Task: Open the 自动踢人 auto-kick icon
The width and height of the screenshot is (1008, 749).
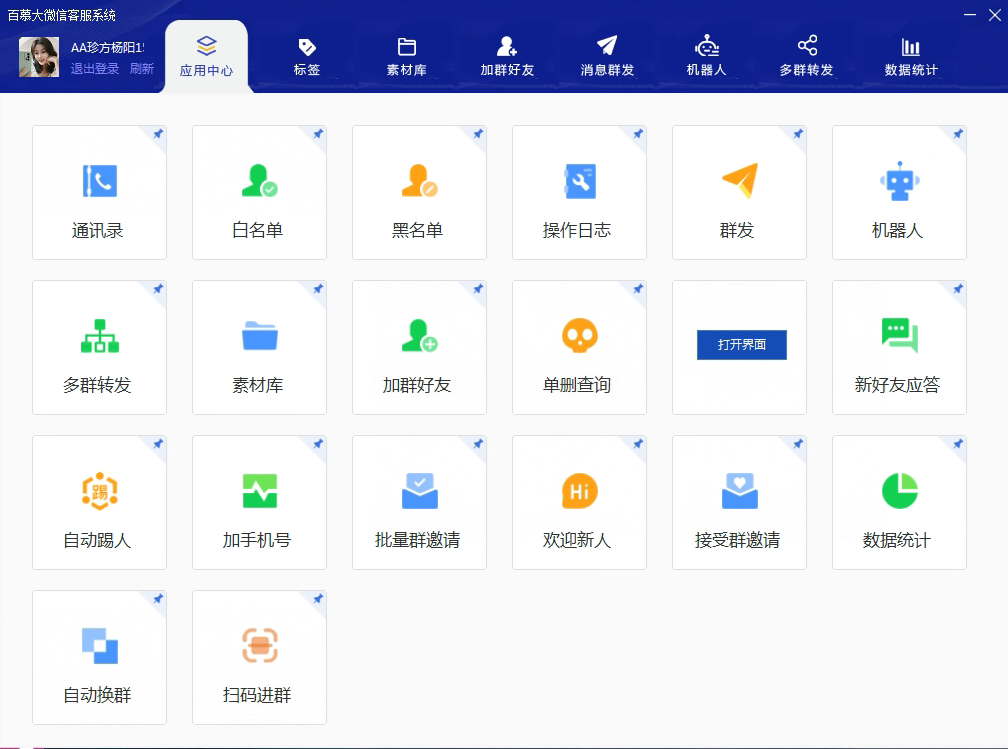Action: pos(99,491)
